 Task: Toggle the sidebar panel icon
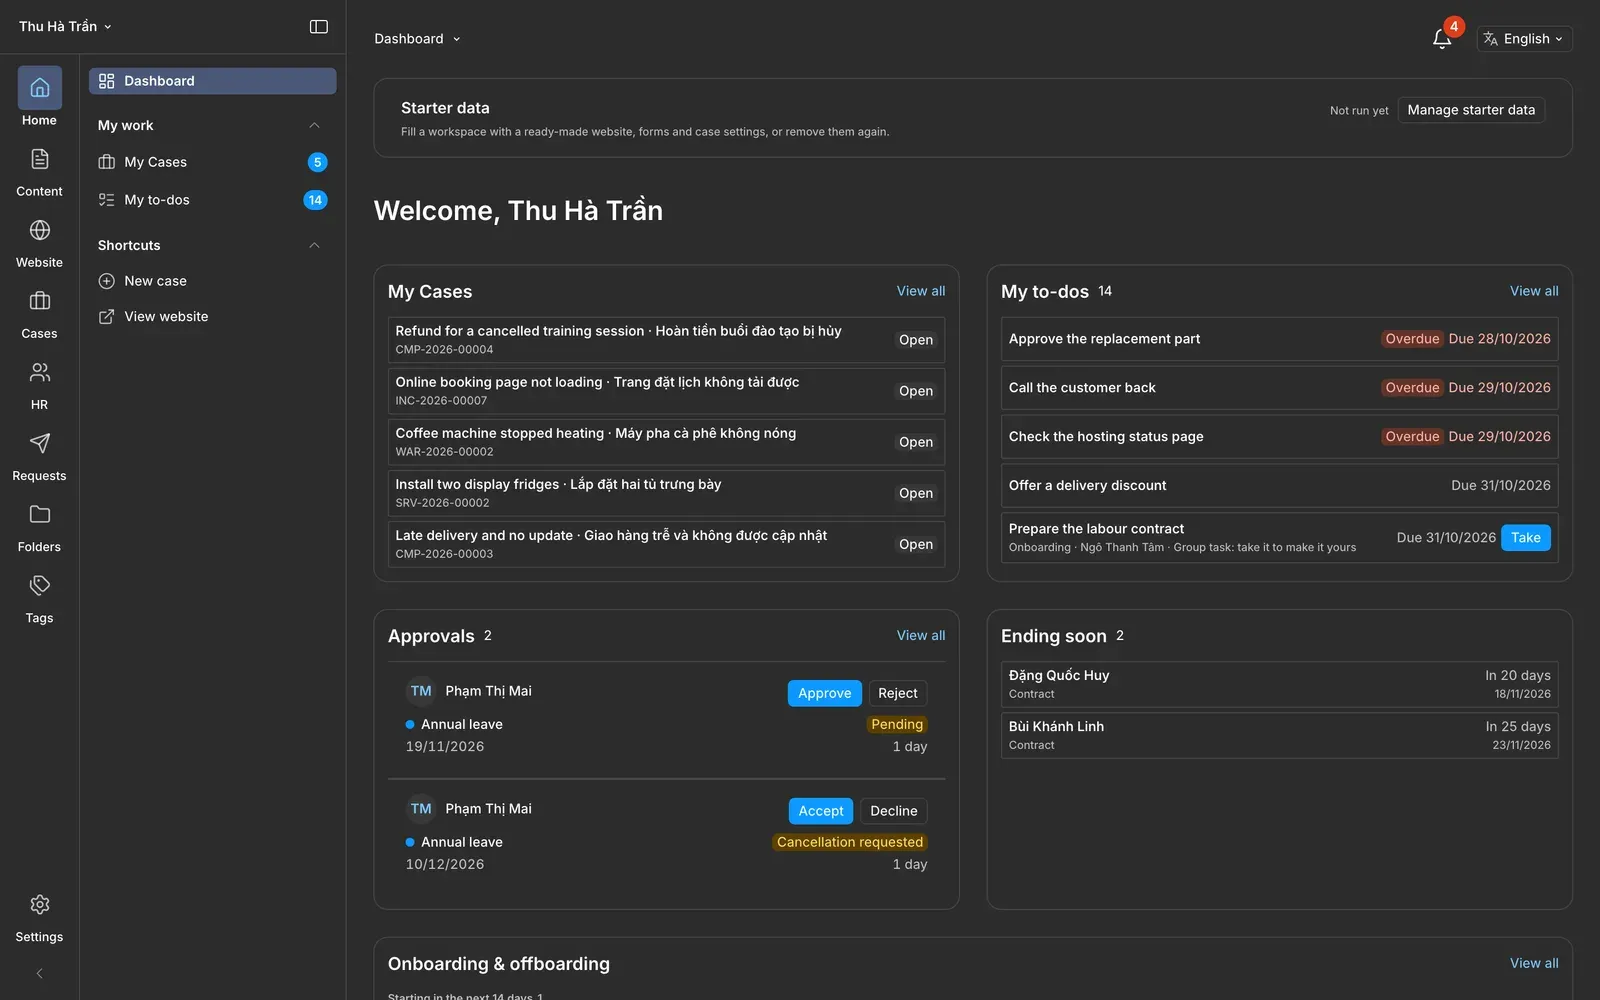319,27
